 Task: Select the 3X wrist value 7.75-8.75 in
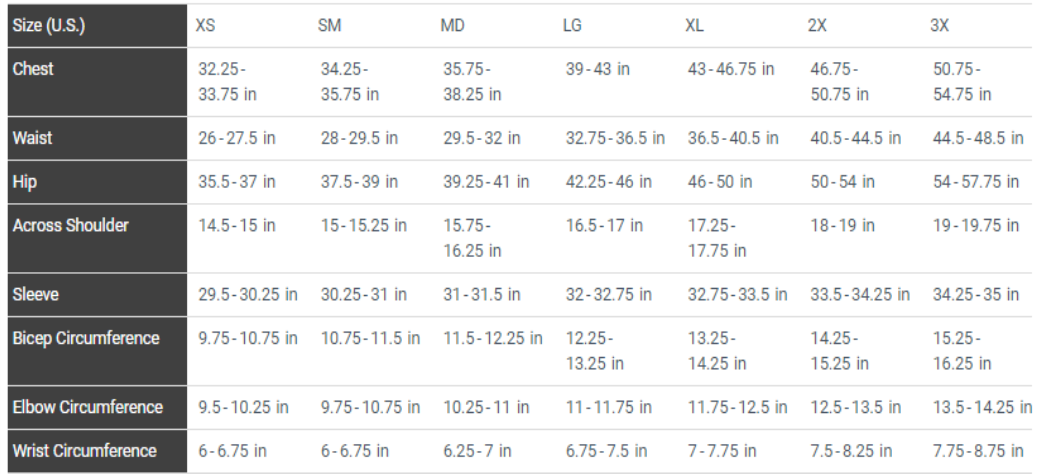point(979,451)
